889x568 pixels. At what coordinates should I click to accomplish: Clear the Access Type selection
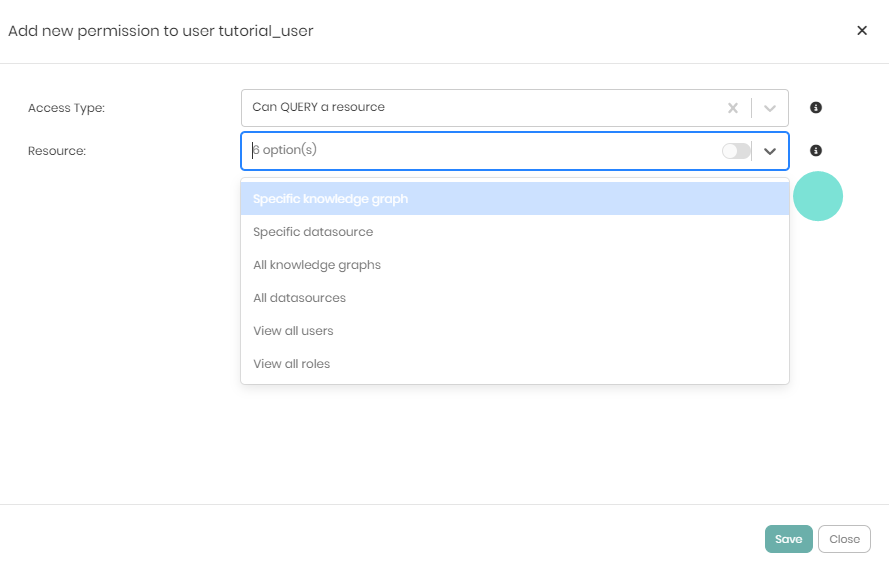733,108
